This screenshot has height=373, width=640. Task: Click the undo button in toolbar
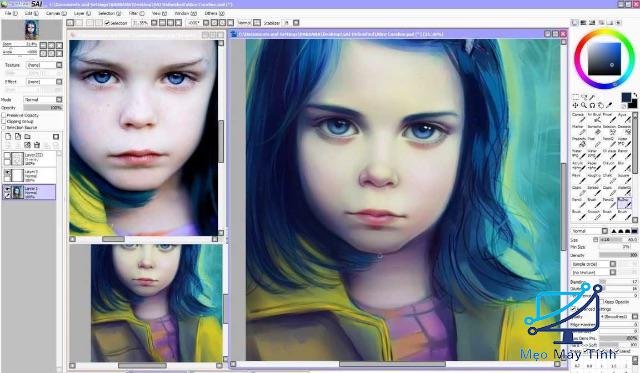tap(70, 23)
